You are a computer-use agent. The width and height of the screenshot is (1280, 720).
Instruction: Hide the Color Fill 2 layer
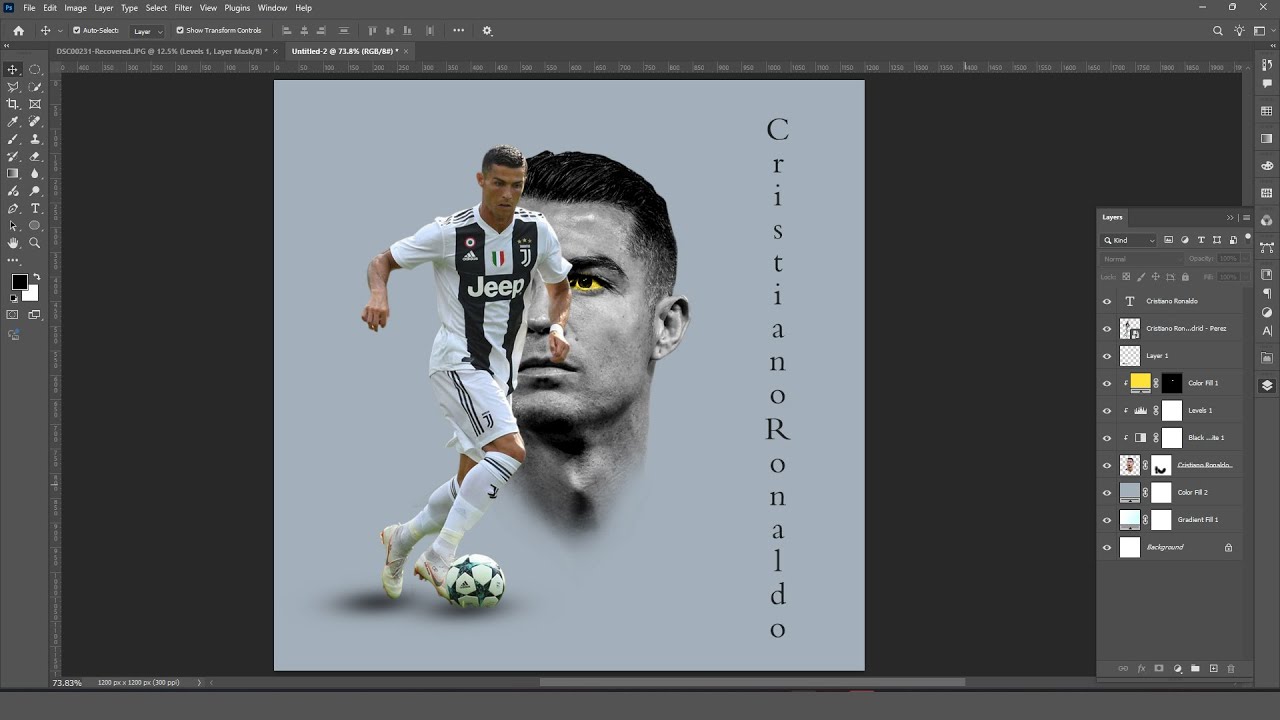1107,493
